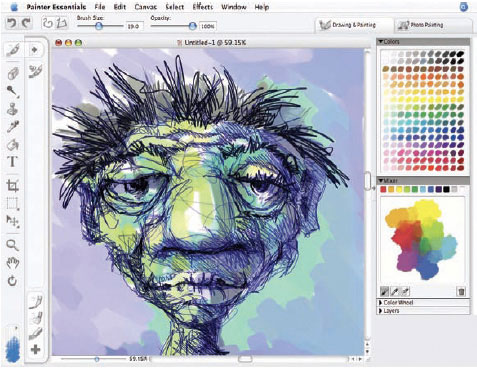The image size is (477, 370).
Task: Open the Canvas menu
Action: pos(146,7)
